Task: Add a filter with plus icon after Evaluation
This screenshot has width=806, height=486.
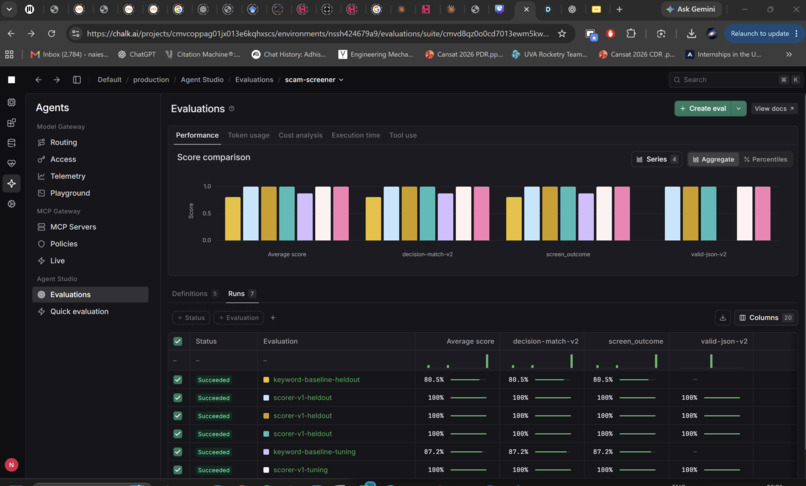Action: (272, 318)
